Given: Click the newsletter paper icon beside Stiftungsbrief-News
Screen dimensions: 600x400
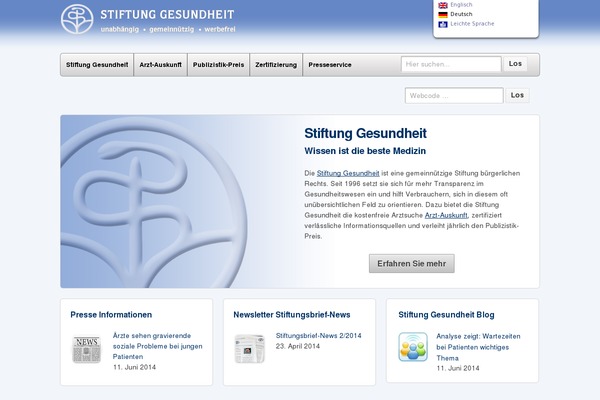Looking at the screenshot, I should pyautogui.click(x=249, y=349).
